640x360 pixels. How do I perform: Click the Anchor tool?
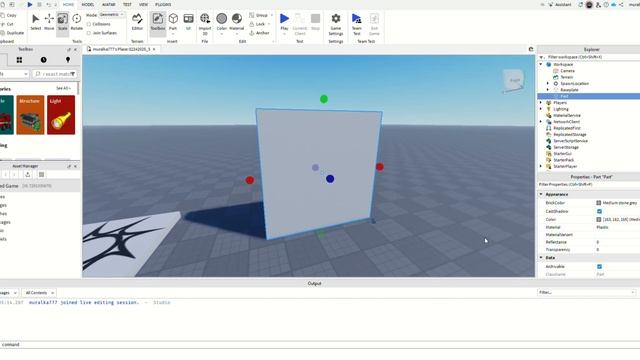click(x=259, y=33)
